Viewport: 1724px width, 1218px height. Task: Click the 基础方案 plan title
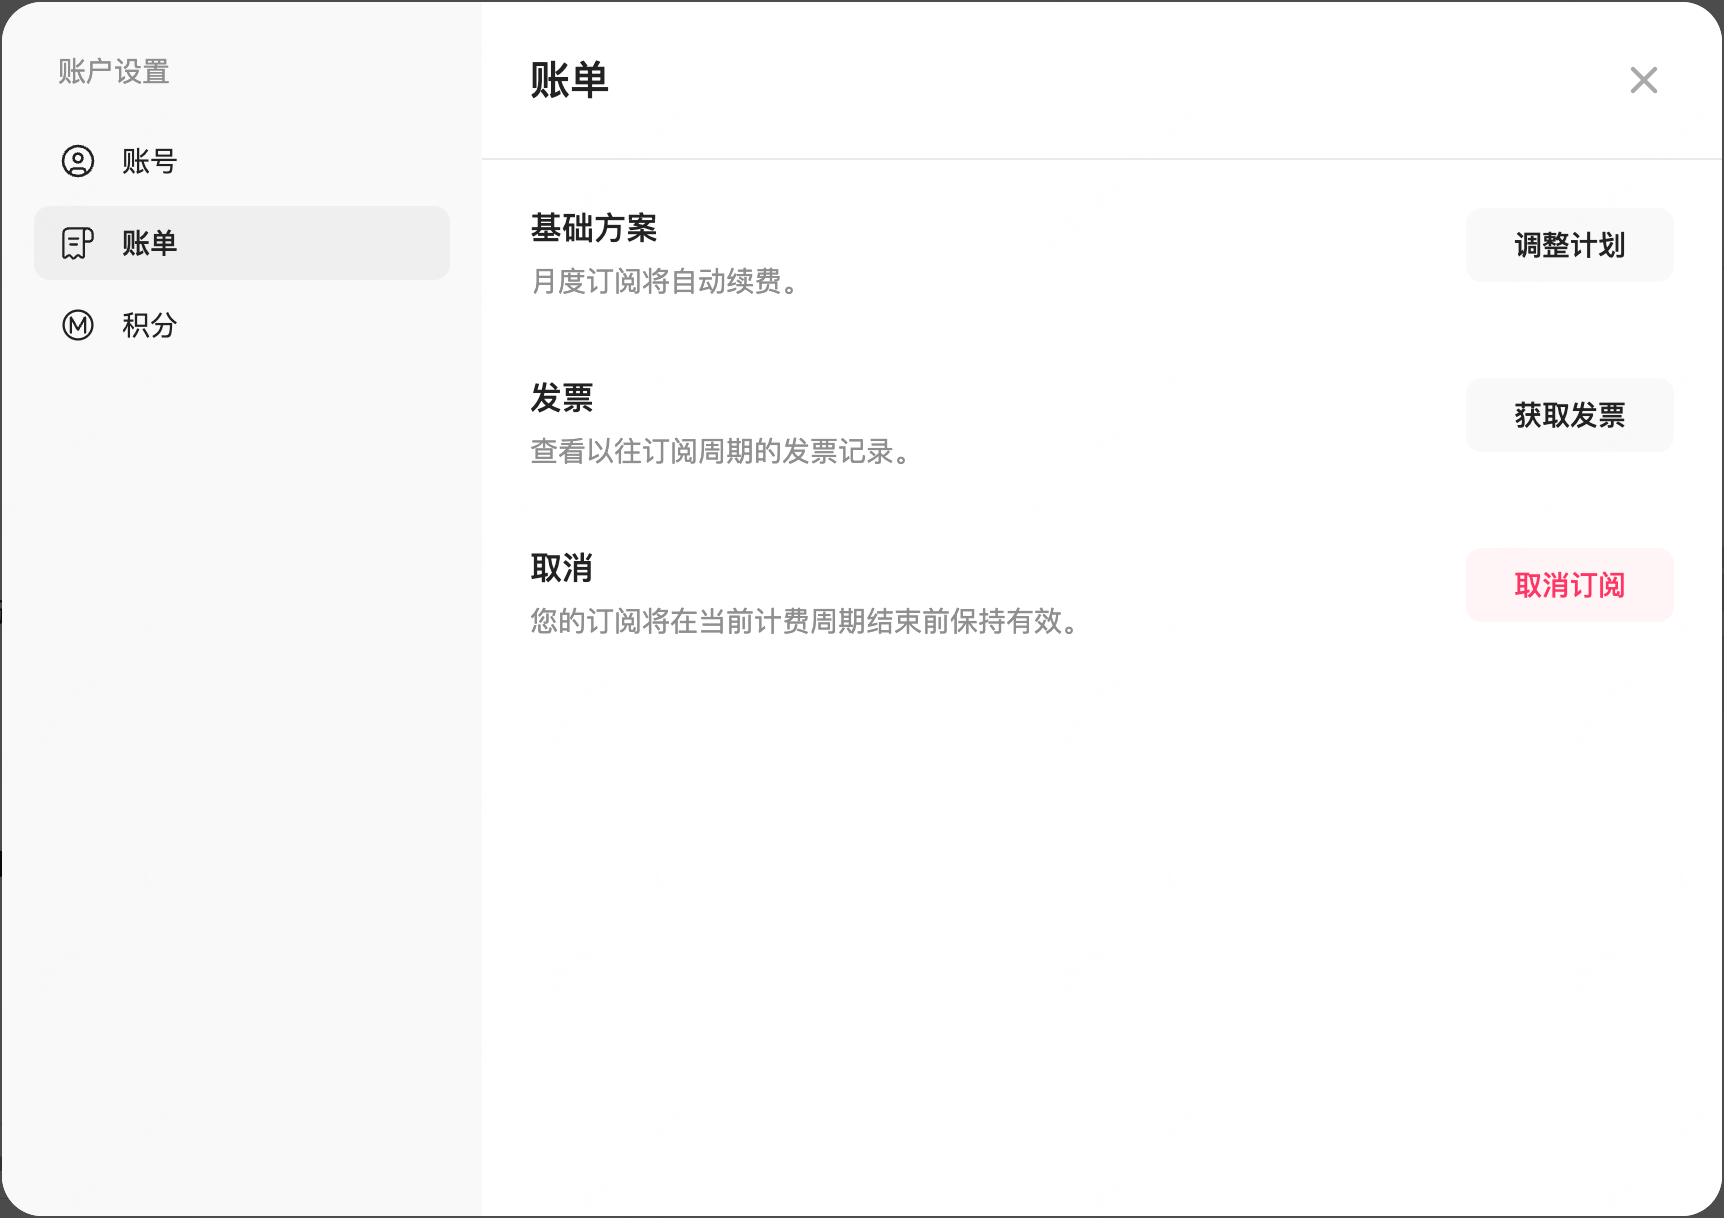tap(594, 228)
